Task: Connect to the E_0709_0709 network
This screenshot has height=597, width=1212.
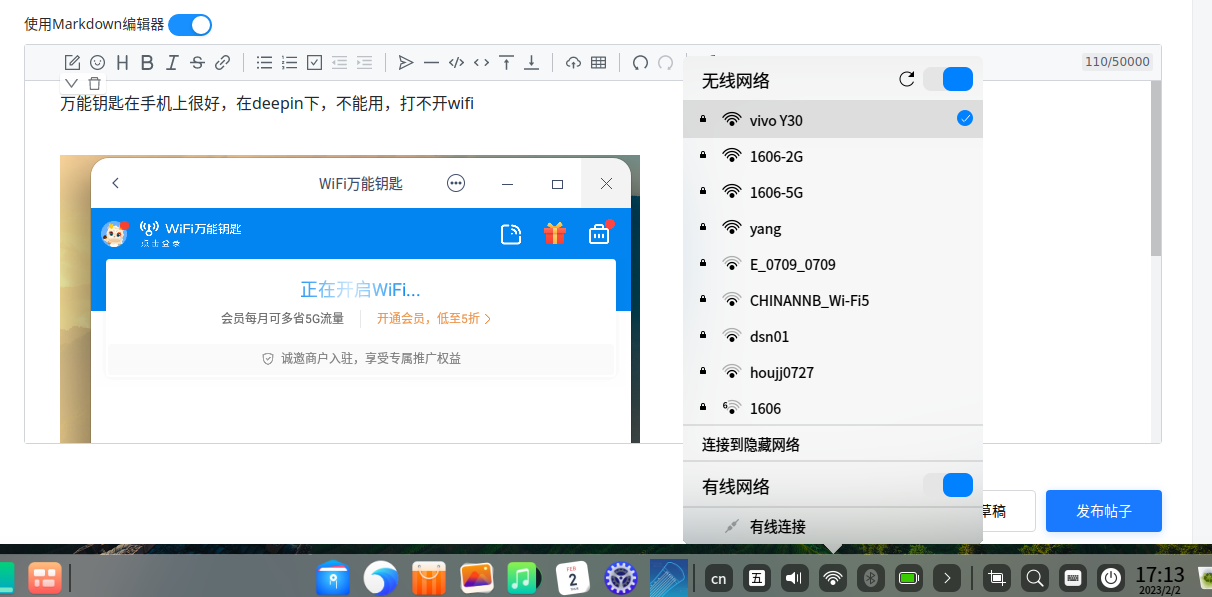Action: (833, 264)
